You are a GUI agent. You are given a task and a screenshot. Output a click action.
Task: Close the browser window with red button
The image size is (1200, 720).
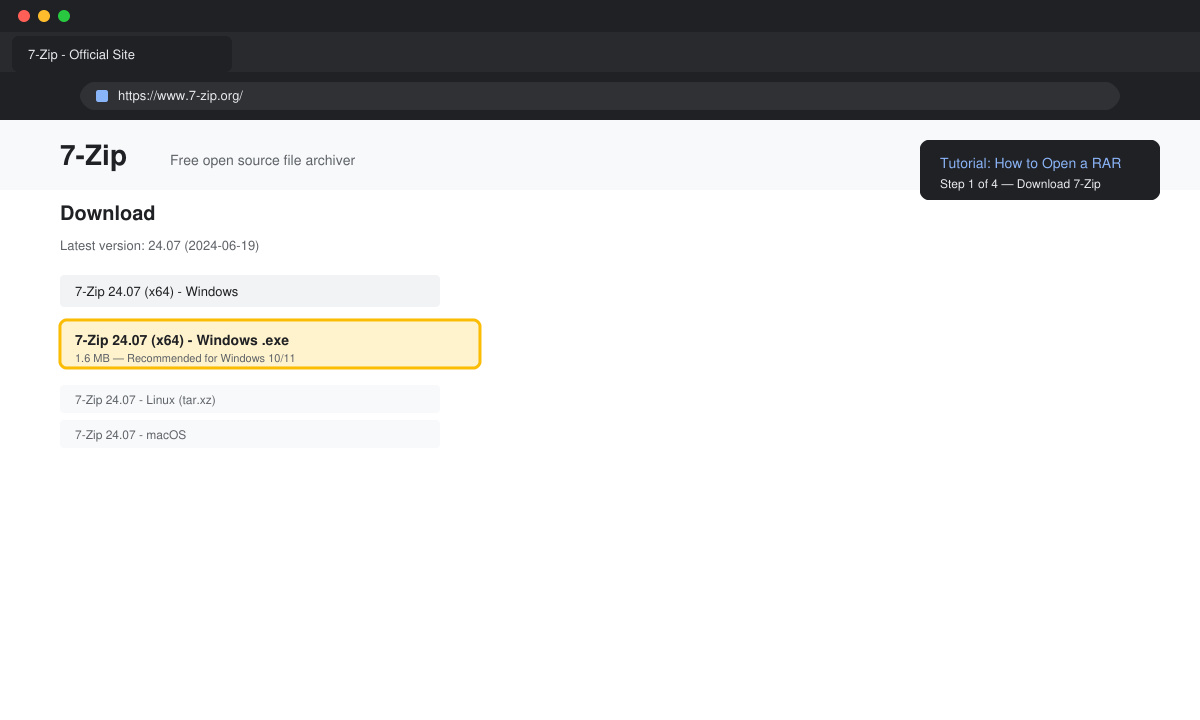tap(24, 16)
